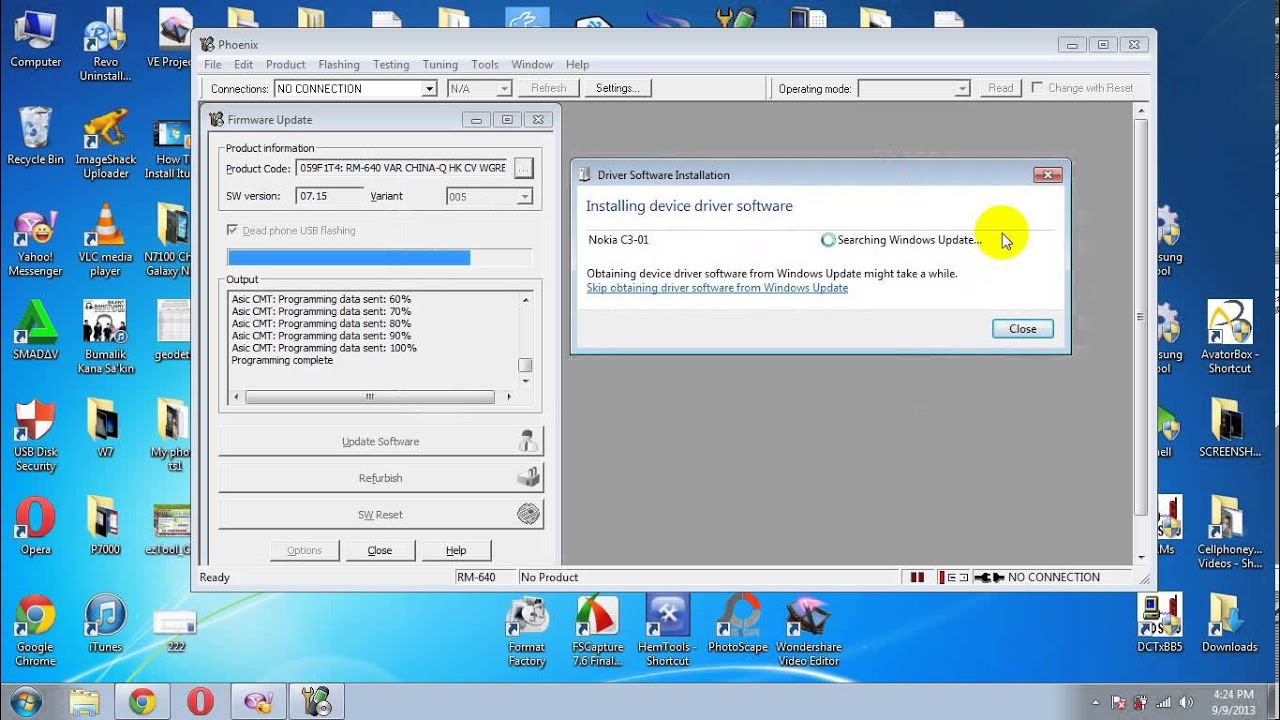Click Close button in Firmware Update
This screenshot has height=720, width=1280.
[379, 550]
